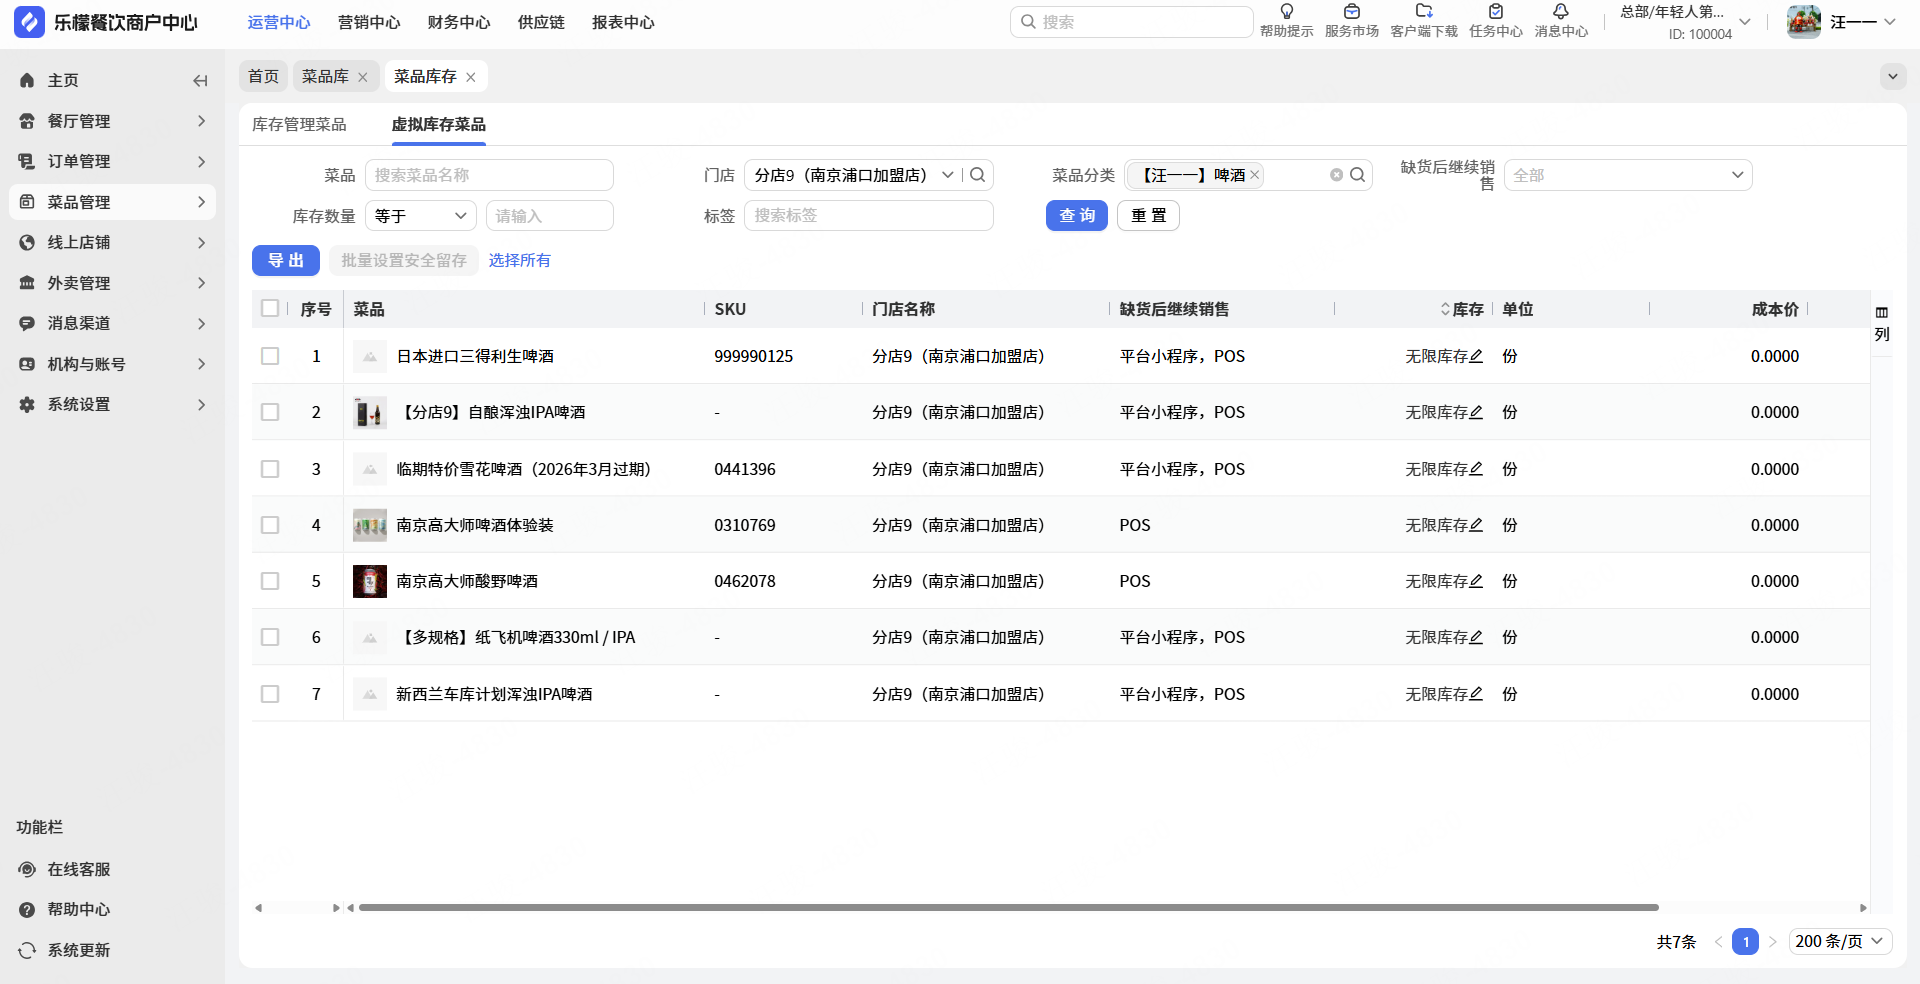1920x984 pixels.
Task: Collapse the sidebar with the arrow icon
Action: pos(200,81)
